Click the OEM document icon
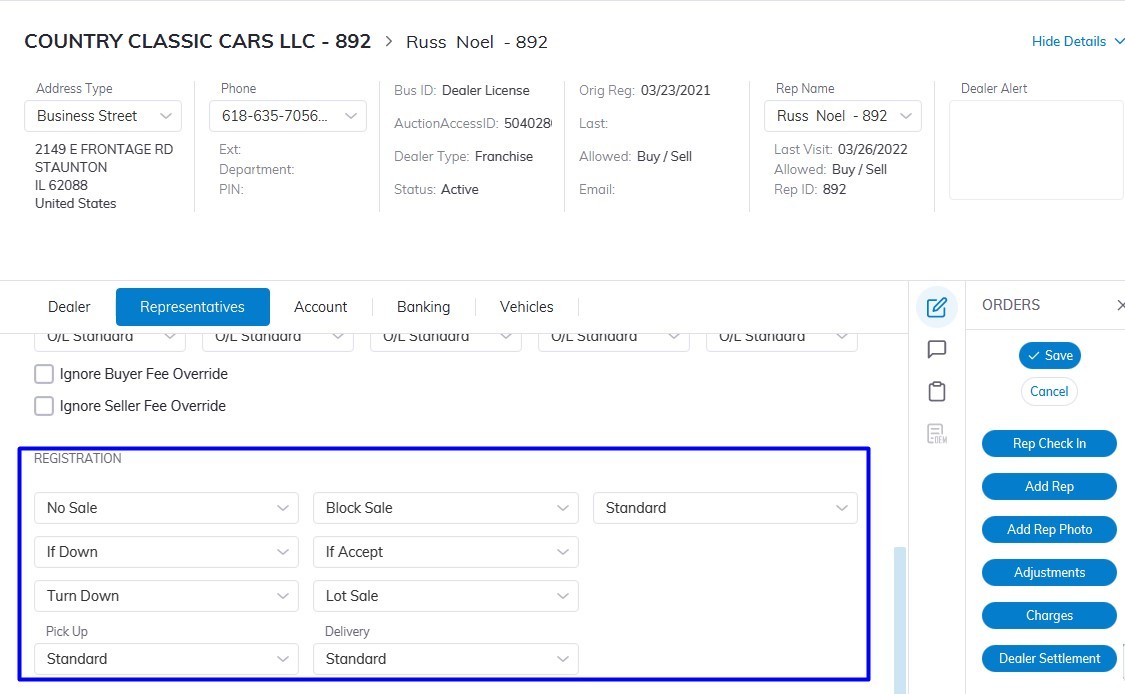This screenshot has height=694, width=1125. click(x=936, y=433)
